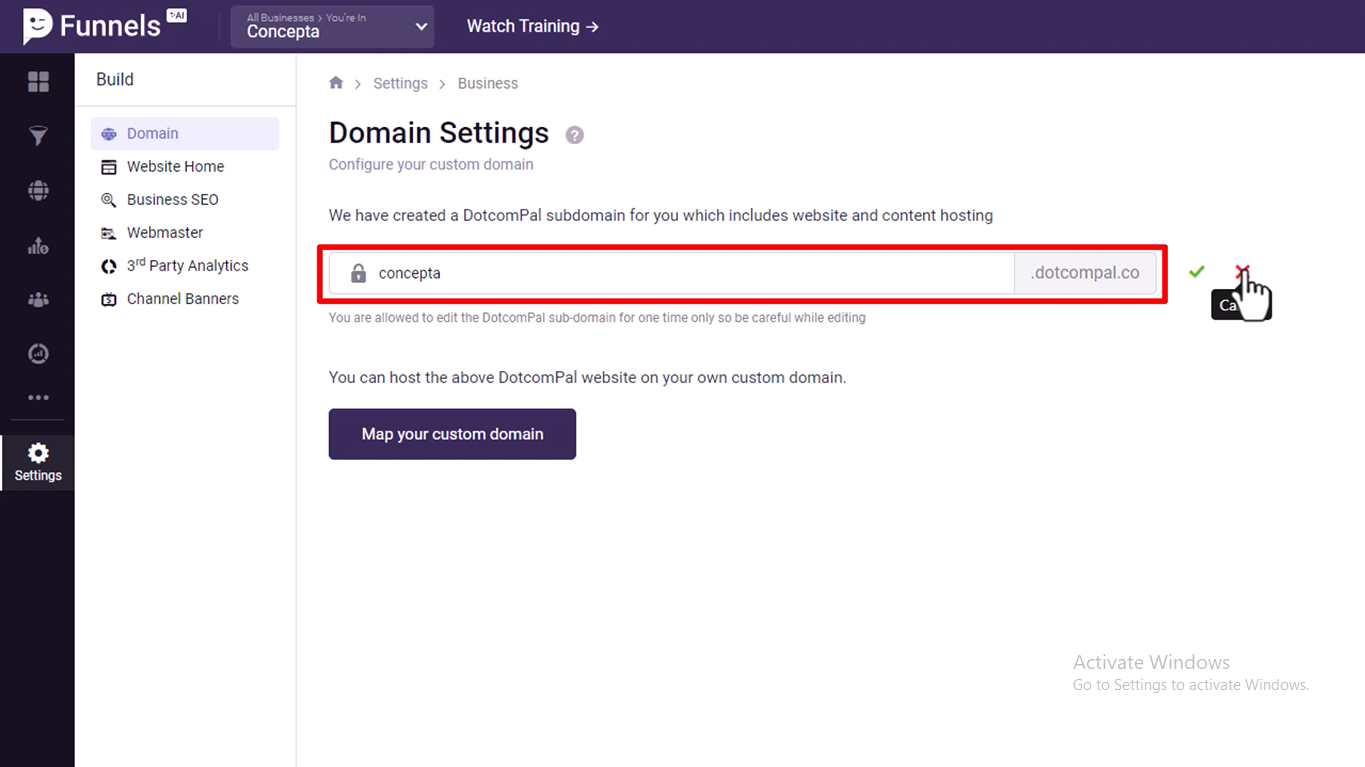Click Map your custom domain button
Viewport: 1365px width, 767px height.
pos(452,434)
